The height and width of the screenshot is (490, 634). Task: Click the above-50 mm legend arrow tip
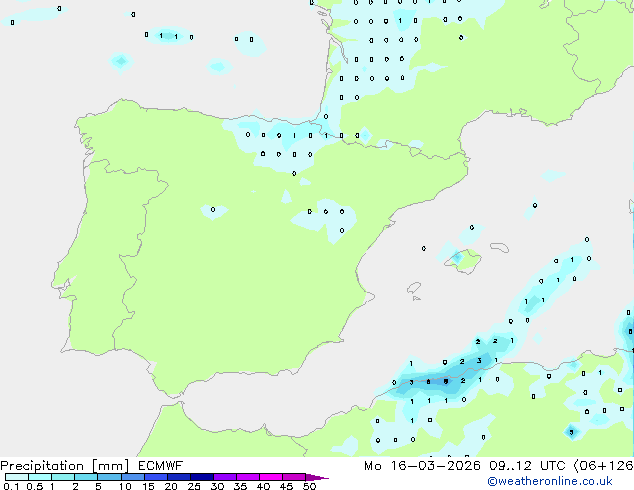[317, 477]
